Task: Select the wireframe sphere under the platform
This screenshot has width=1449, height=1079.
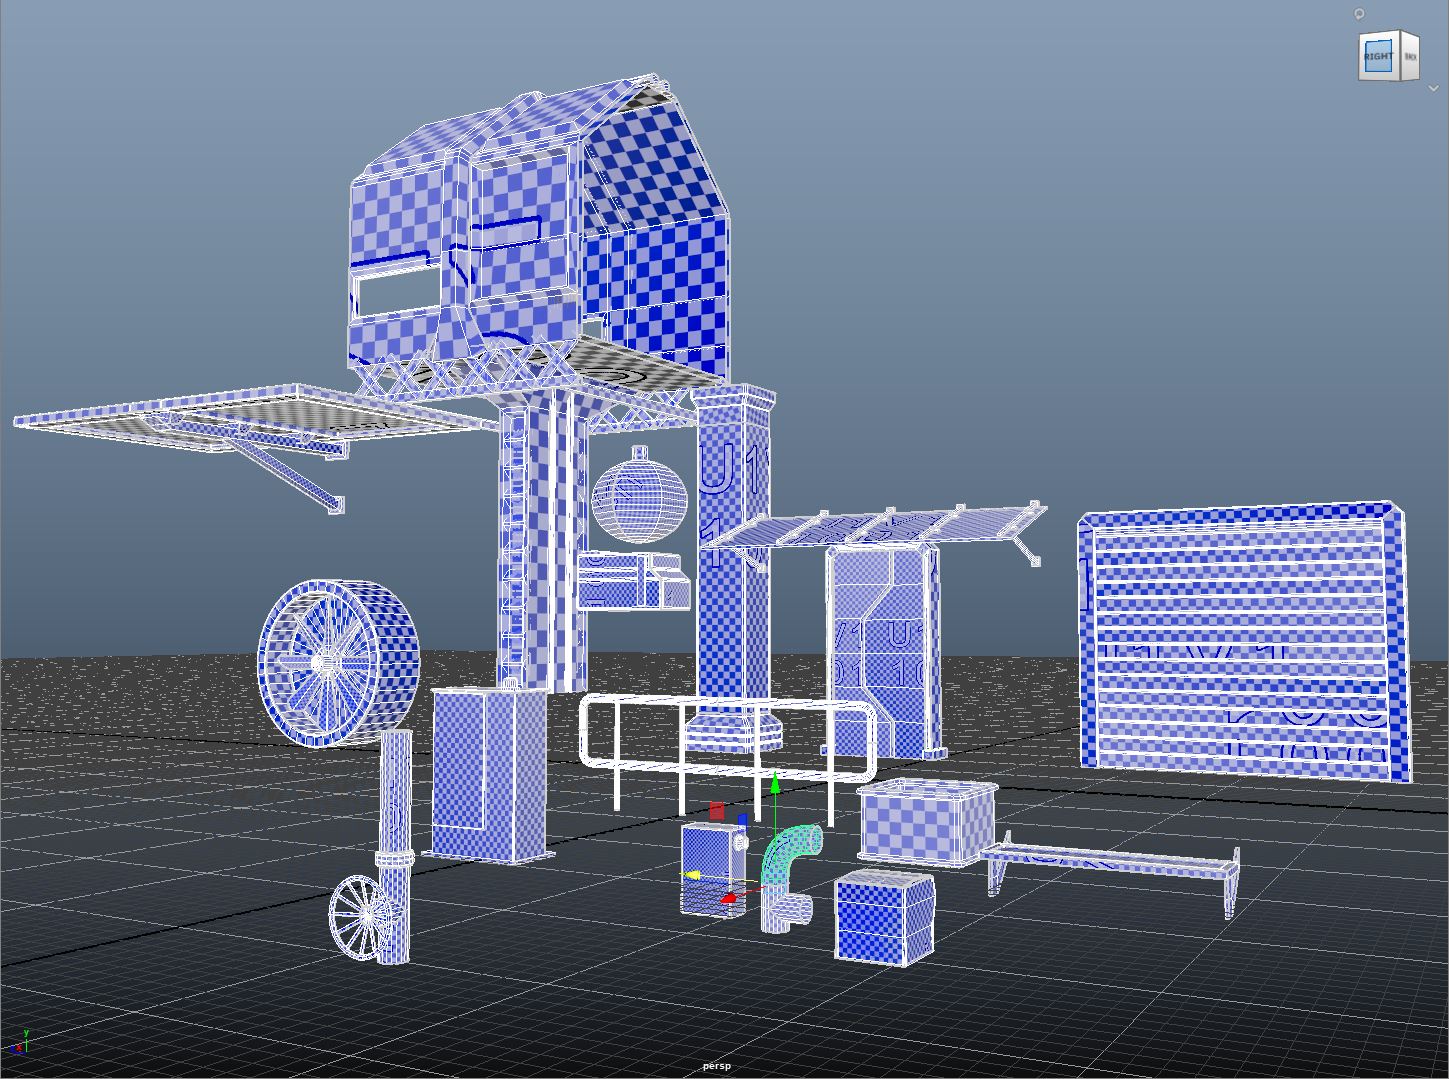Action: [x=639, y=497]
